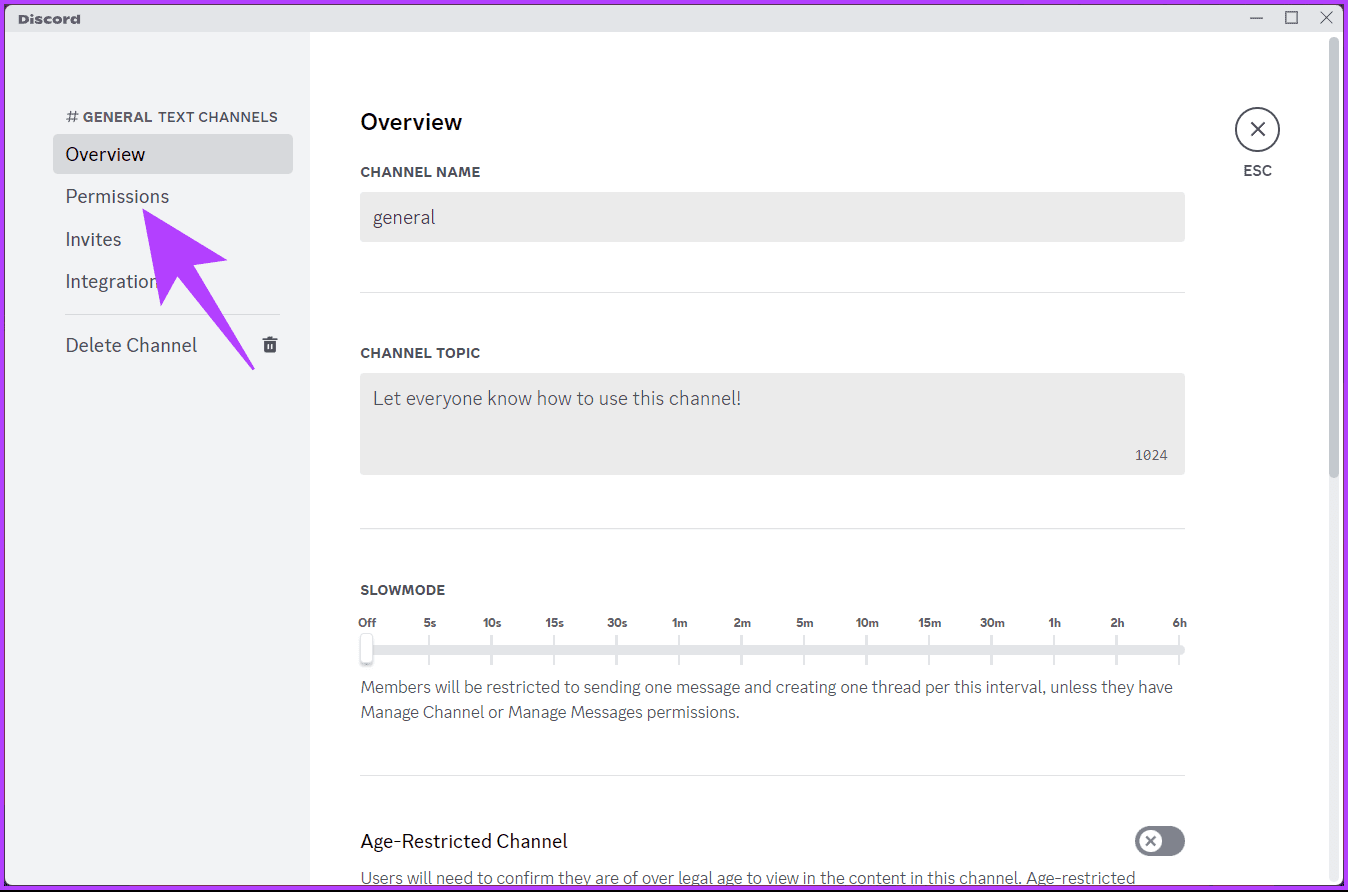Switch to the Invites tab
Image resolution: width=1348 pixels, height=892 pixels.
(93, 240)
